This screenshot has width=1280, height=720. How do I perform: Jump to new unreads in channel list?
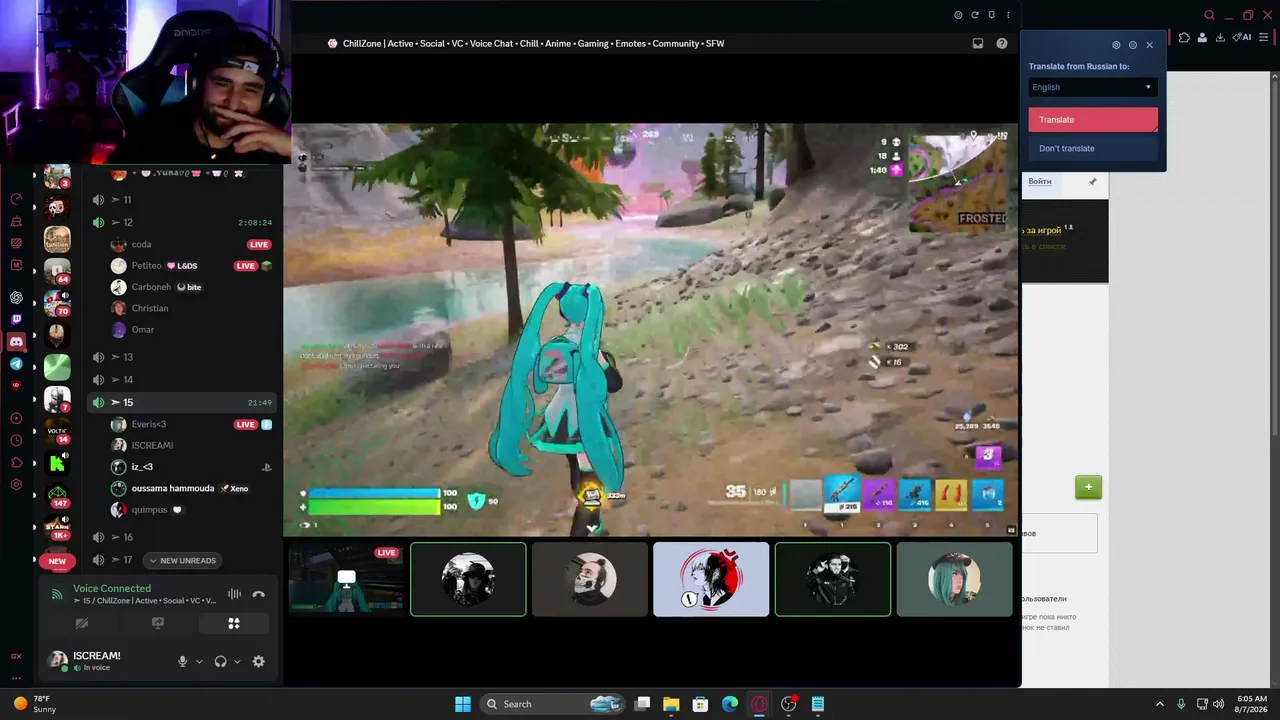click(184, 561)
